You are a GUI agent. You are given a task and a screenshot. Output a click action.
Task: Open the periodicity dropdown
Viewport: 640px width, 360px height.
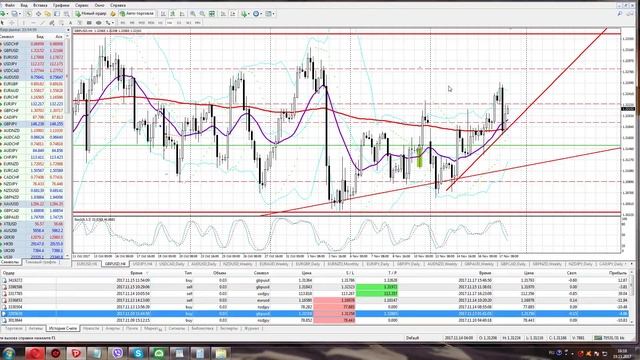pyautogui.click(x=257, y=13)
